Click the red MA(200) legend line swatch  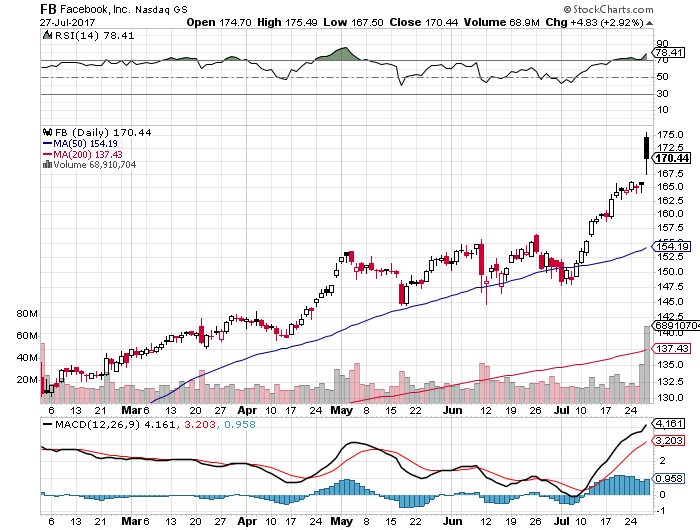click(45, 154)
